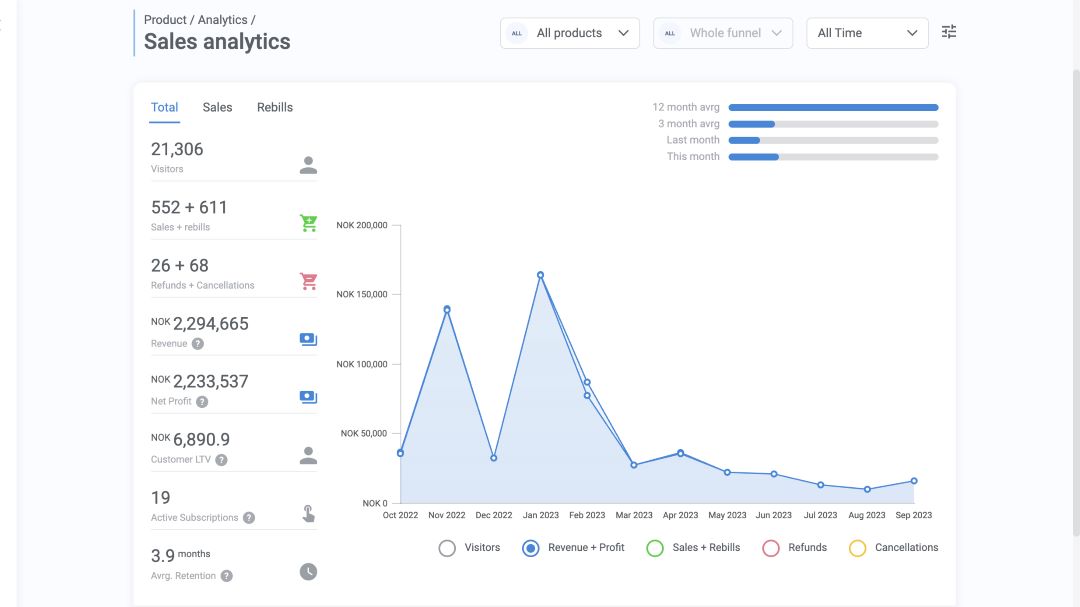Click the green Sales + rebills cart icon

click(308, 223)
